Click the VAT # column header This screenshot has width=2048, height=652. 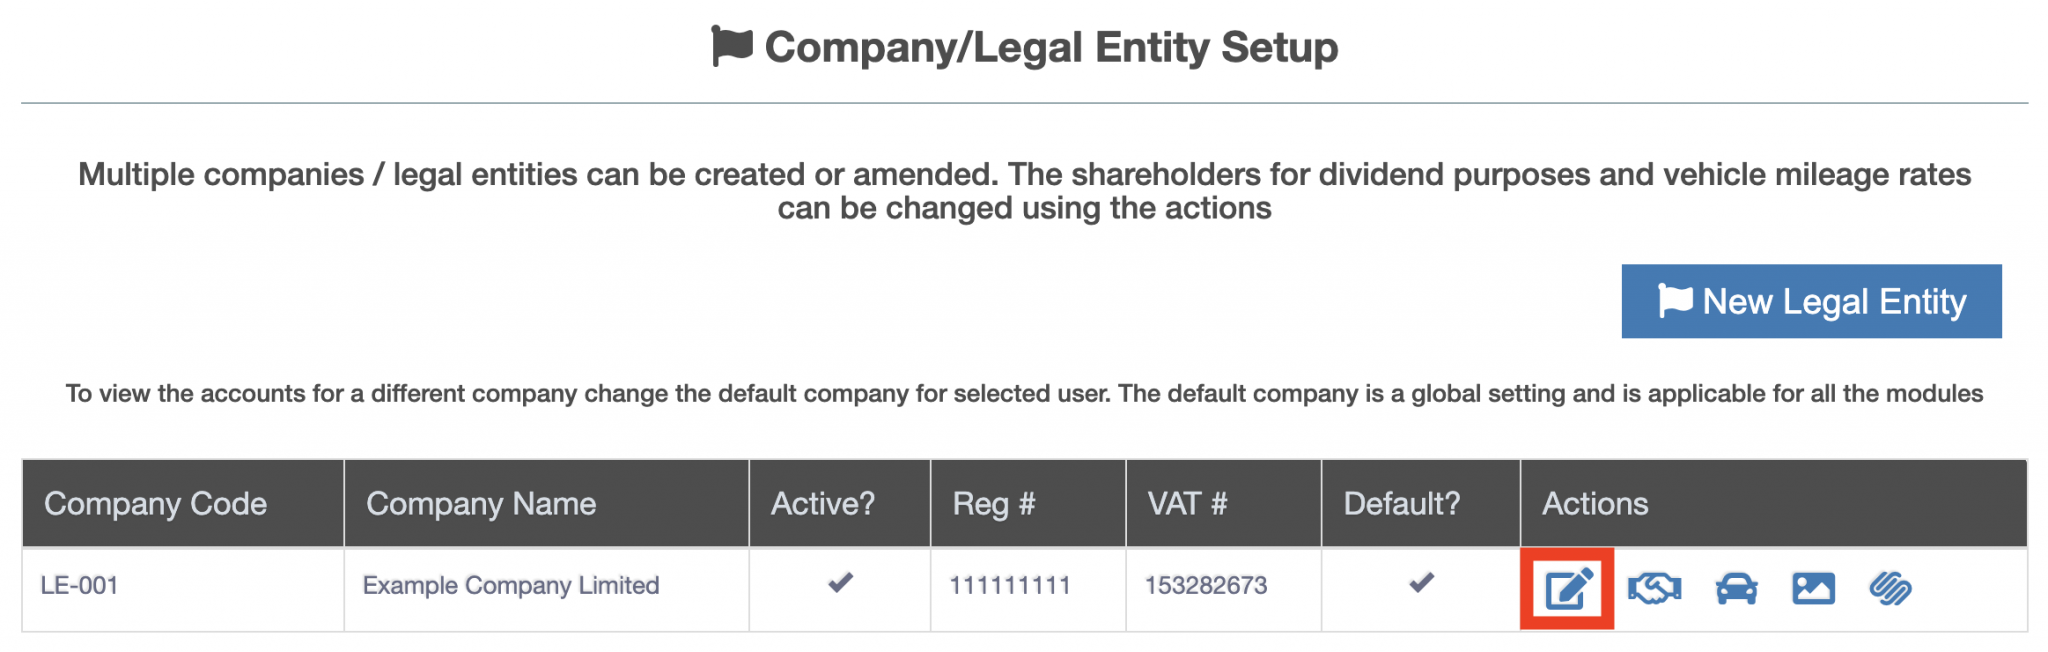[1186, 504]
